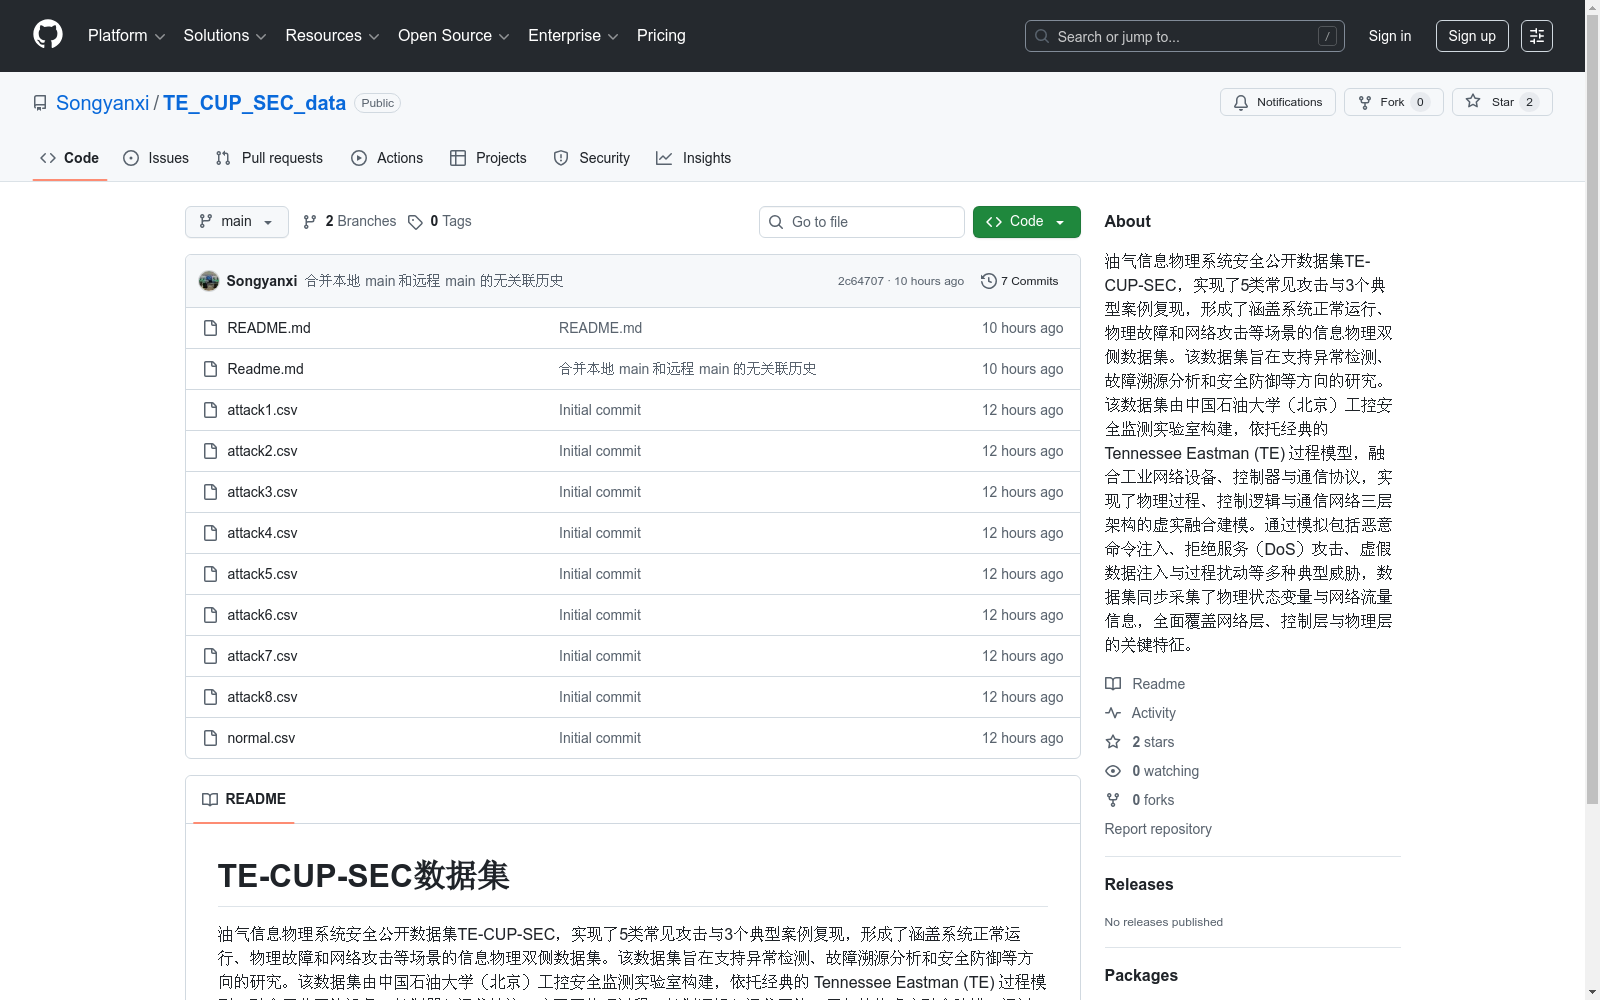Click the commit history clock icon
1600x1000 pixels.
click(989, 281)
